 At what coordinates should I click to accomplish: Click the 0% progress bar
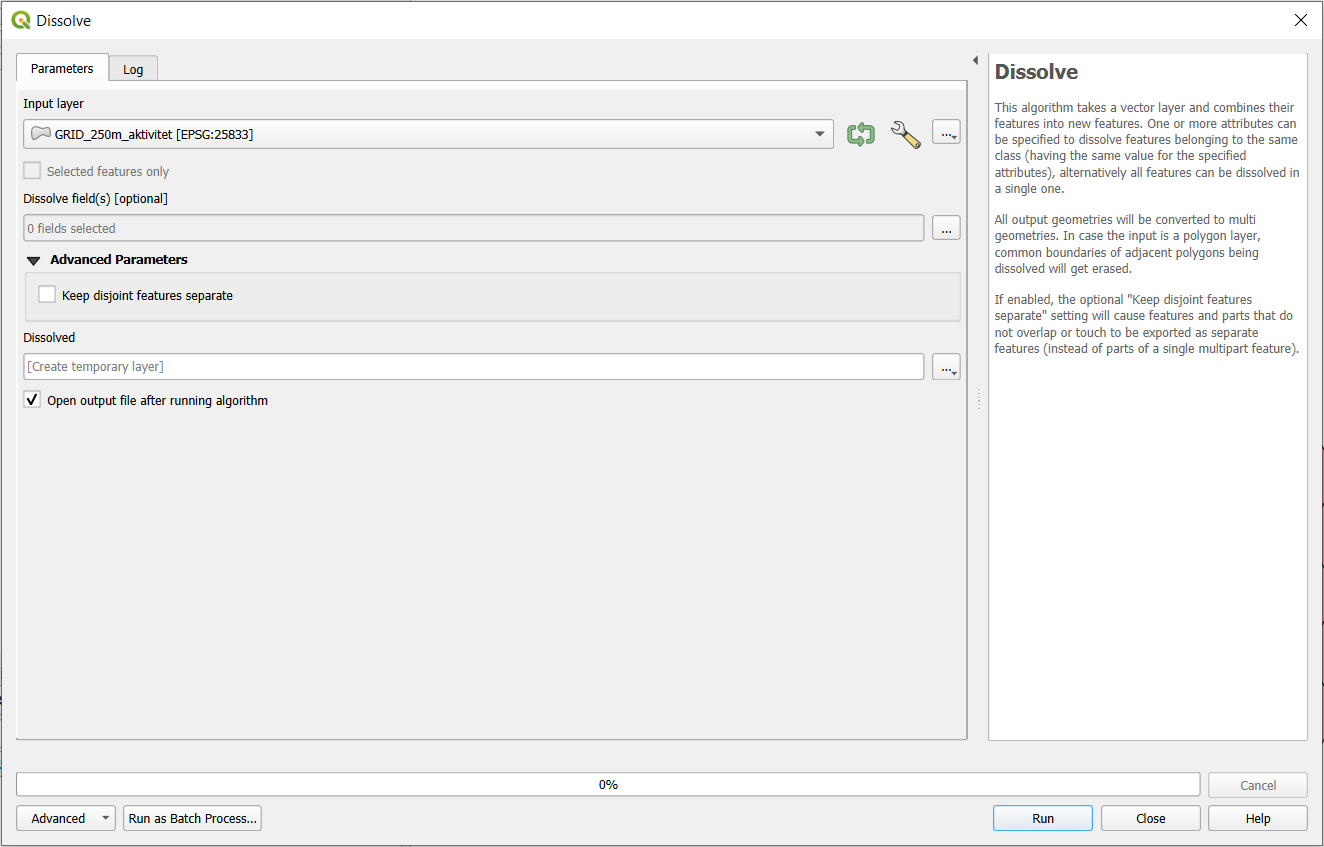(608, 785)
